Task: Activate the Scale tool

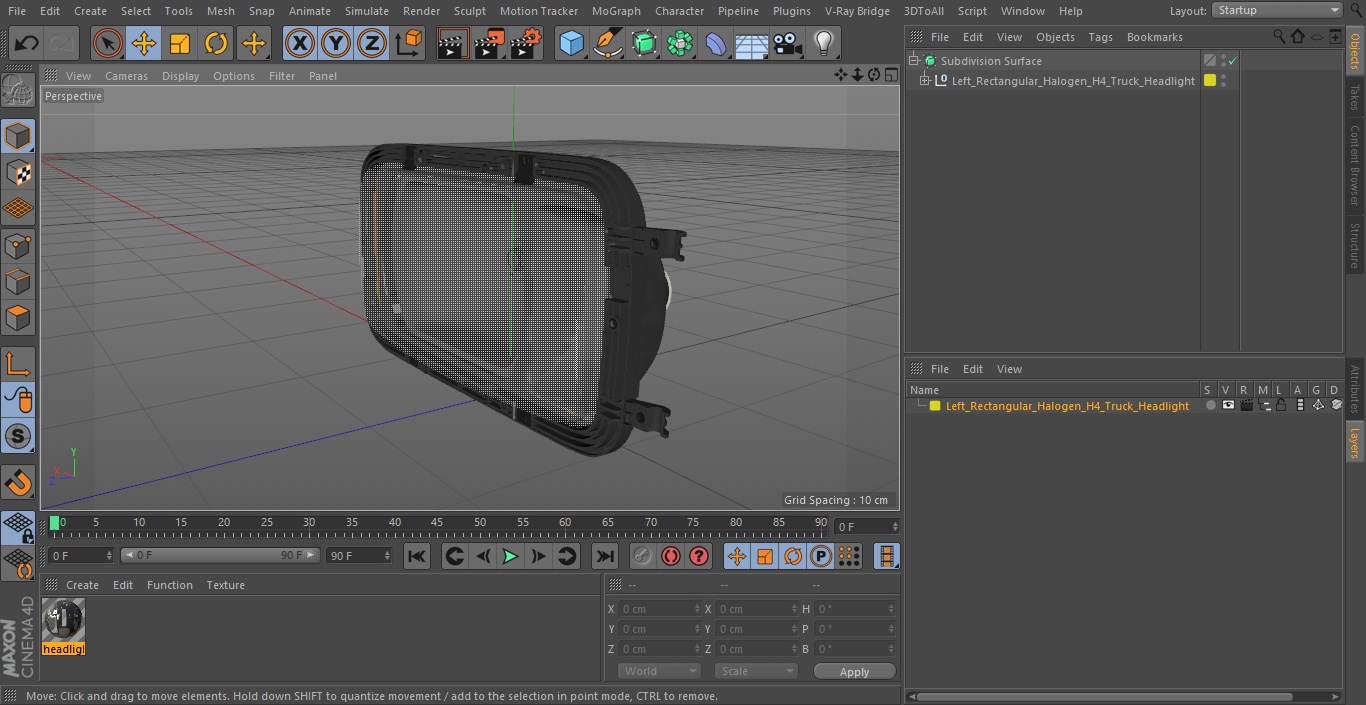Action: 180,43
